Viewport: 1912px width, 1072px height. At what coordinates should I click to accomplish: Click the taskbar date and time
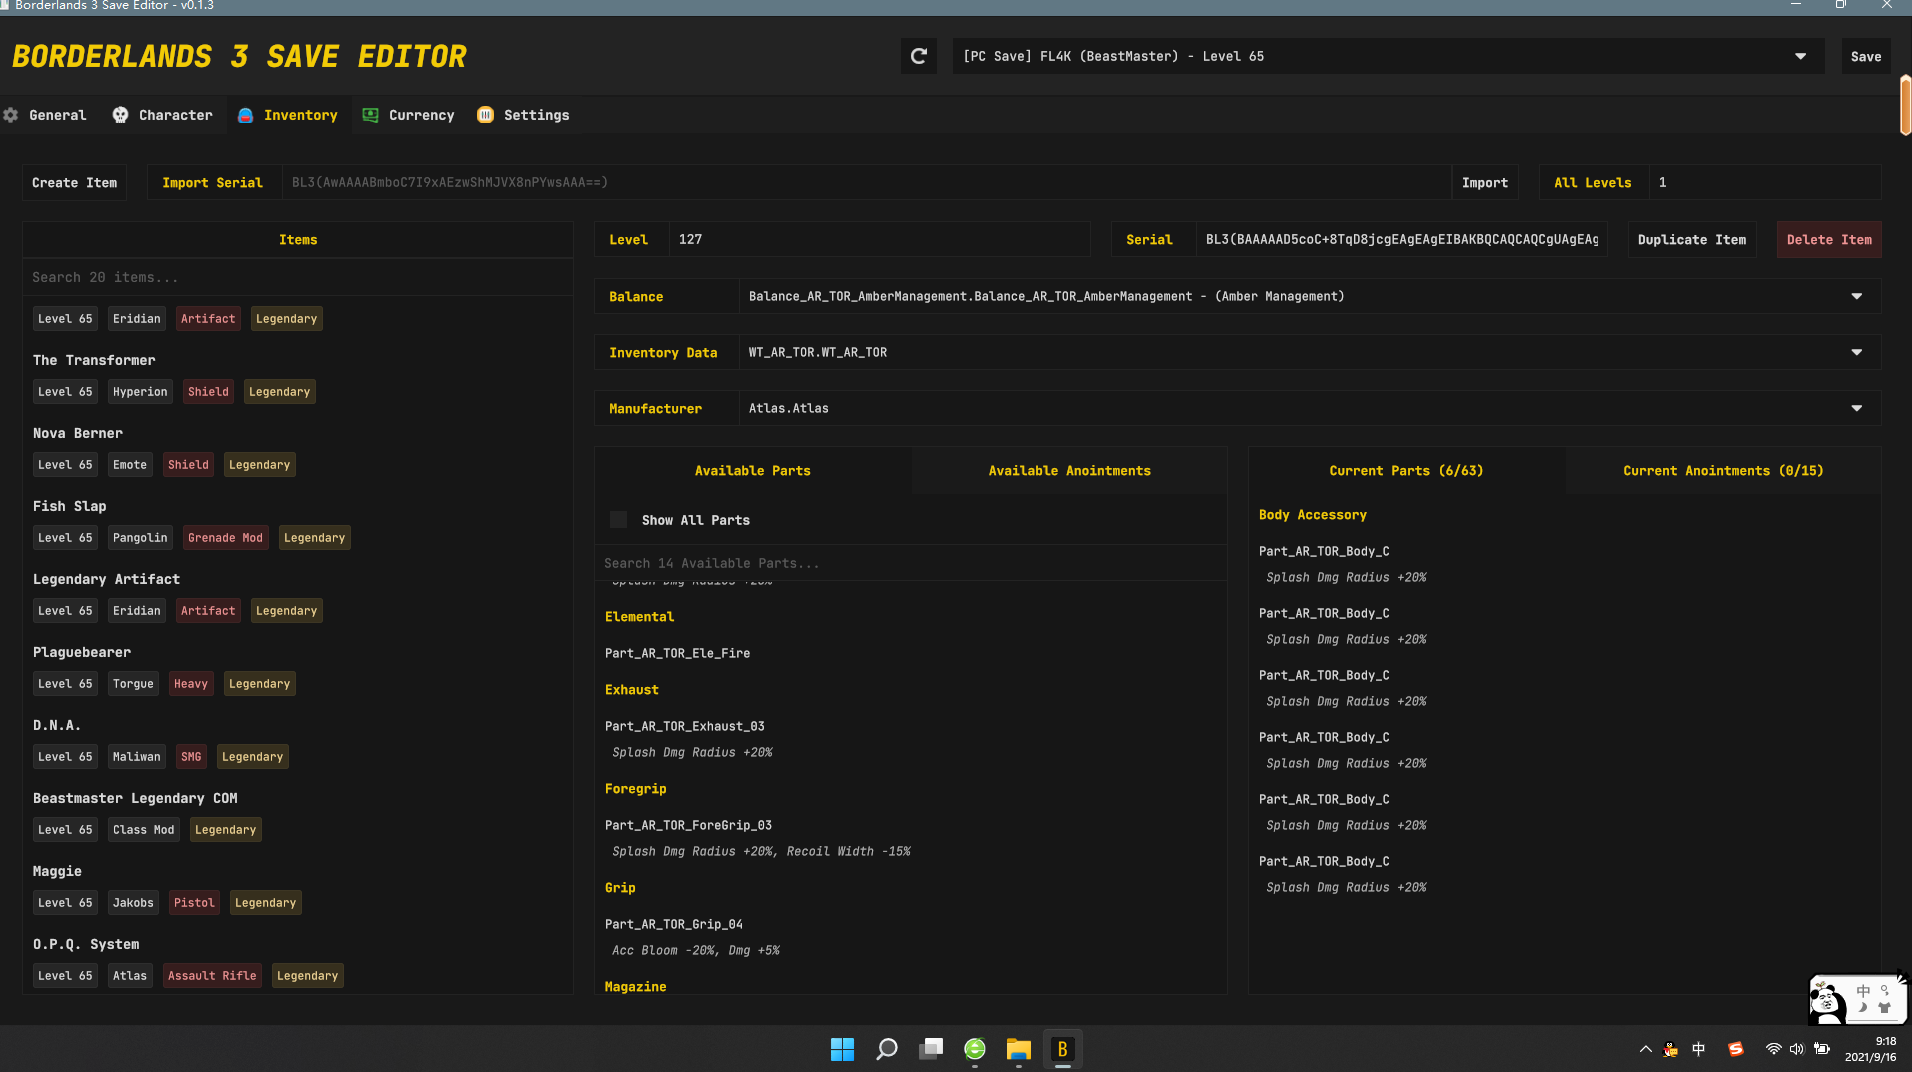click(x=1870, y=1049)
